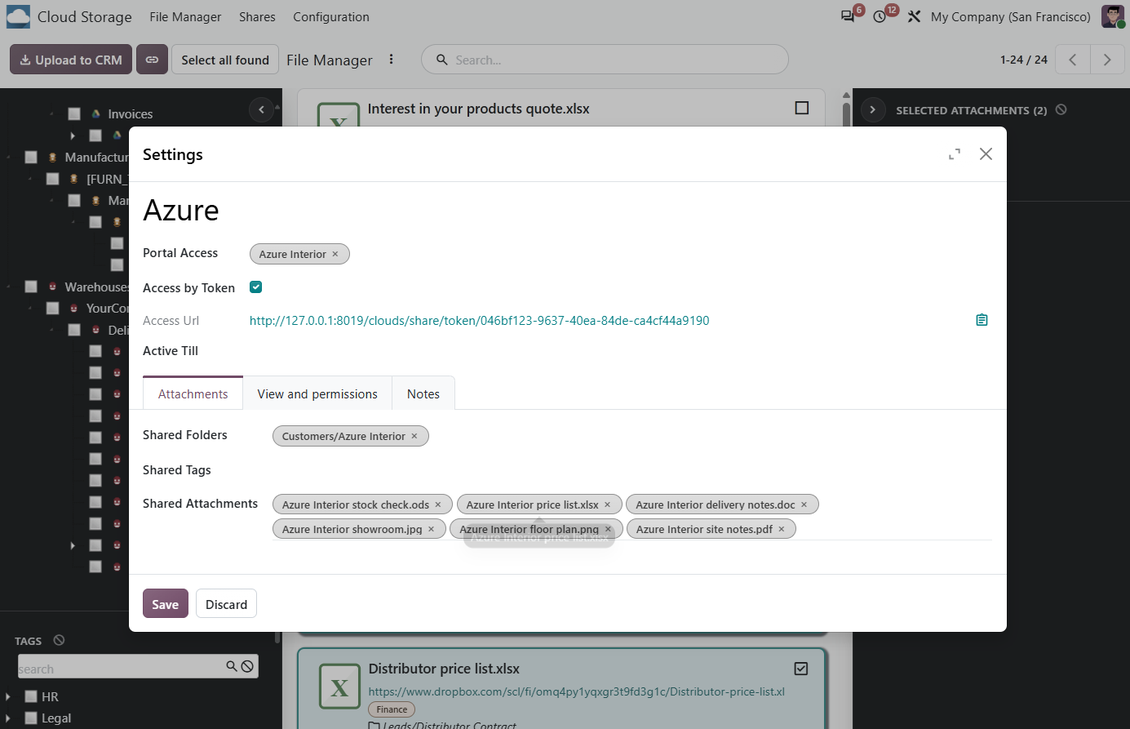Open the kebab menu beside File Manager

click(391, 60)
